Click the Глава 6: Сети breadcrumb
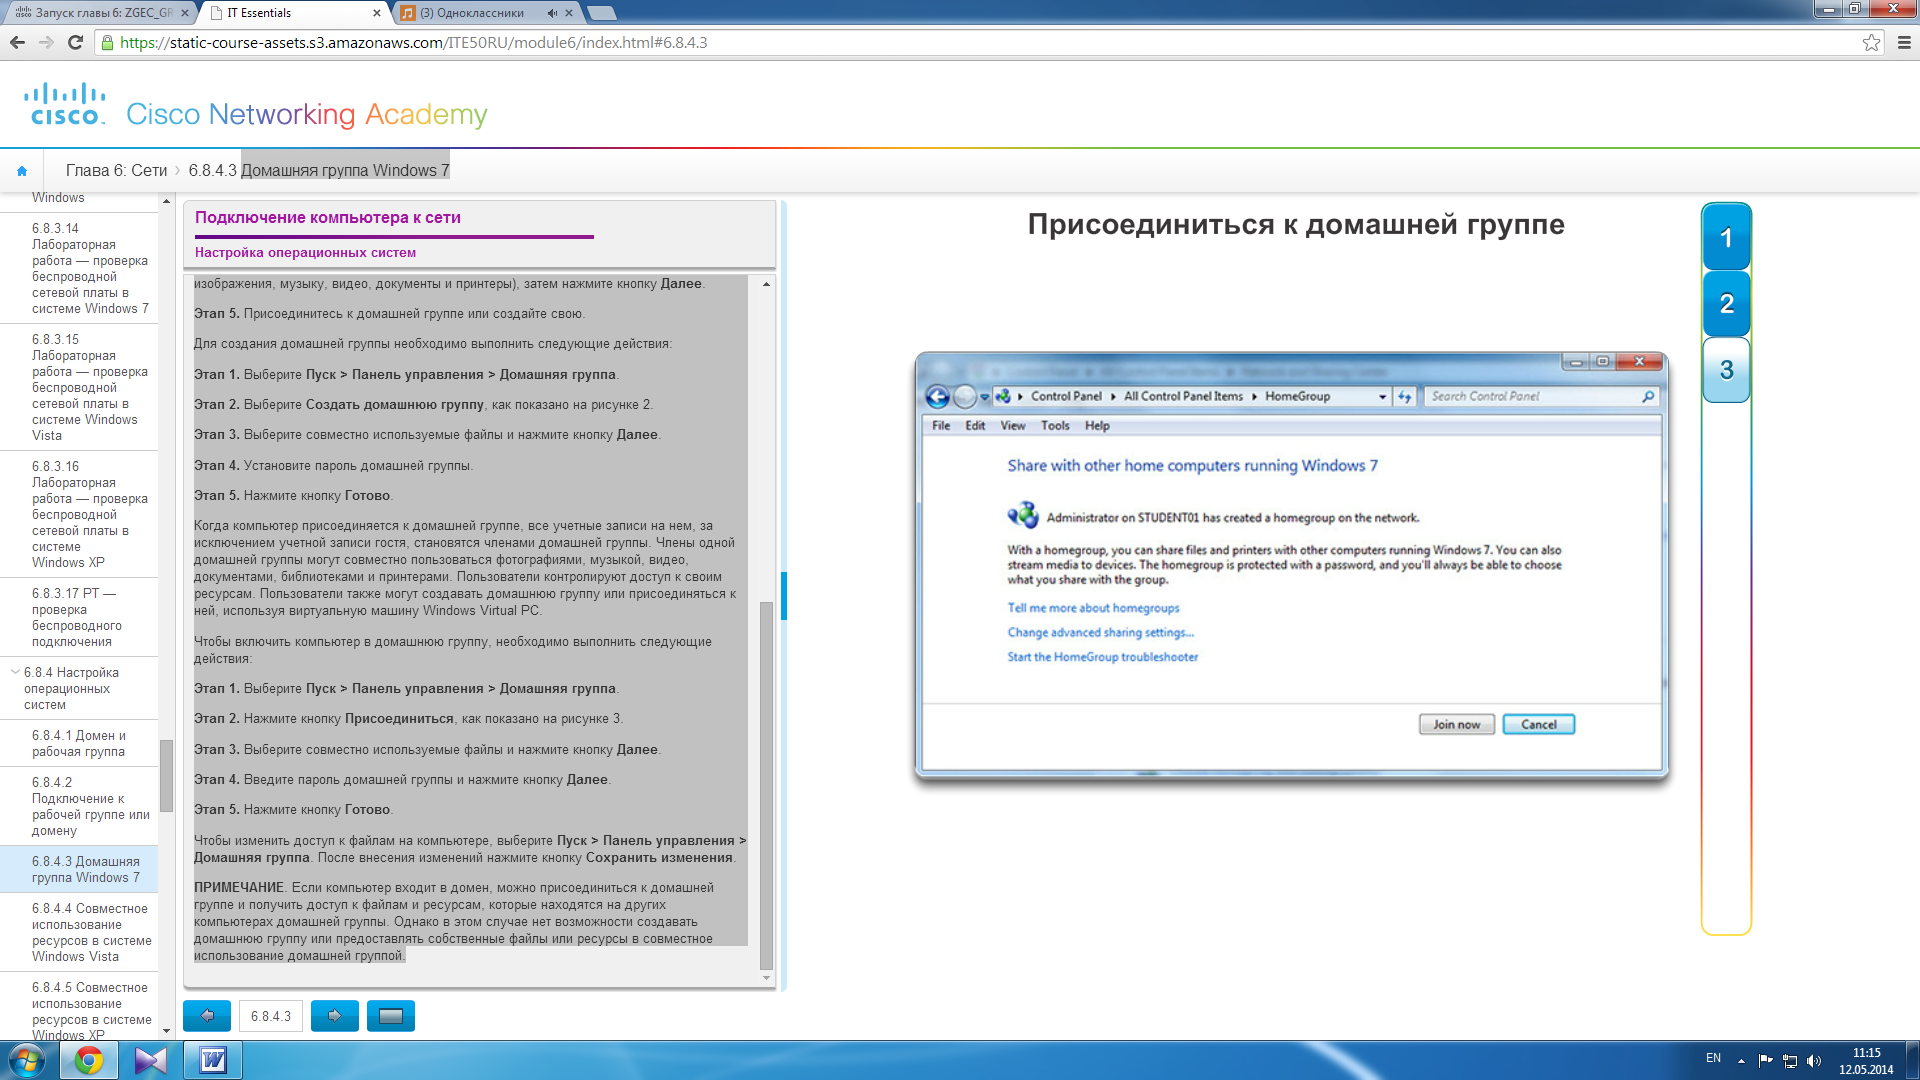 click(x=116, y=171)
